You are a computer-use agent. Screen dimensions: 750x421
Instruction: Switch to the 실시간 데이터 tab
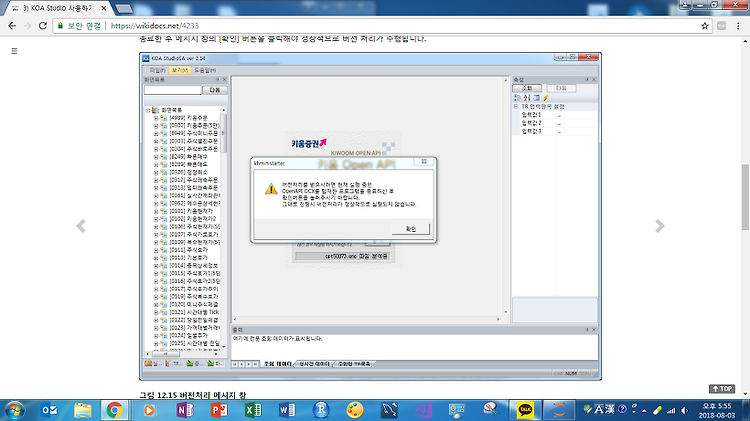[x=314, y=364]
